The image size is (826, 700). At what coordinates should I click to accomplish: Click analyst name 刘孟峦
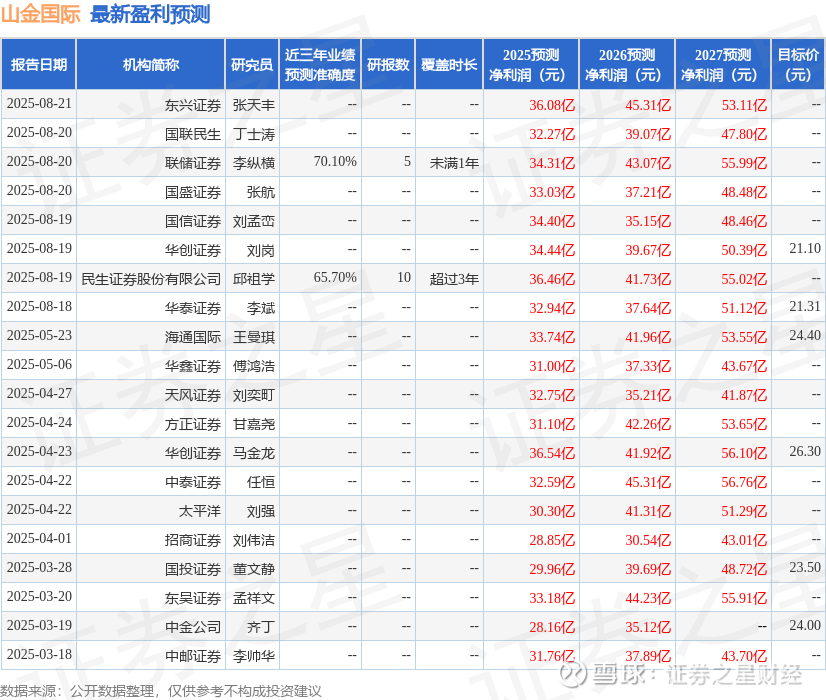[x=254, y=221]
